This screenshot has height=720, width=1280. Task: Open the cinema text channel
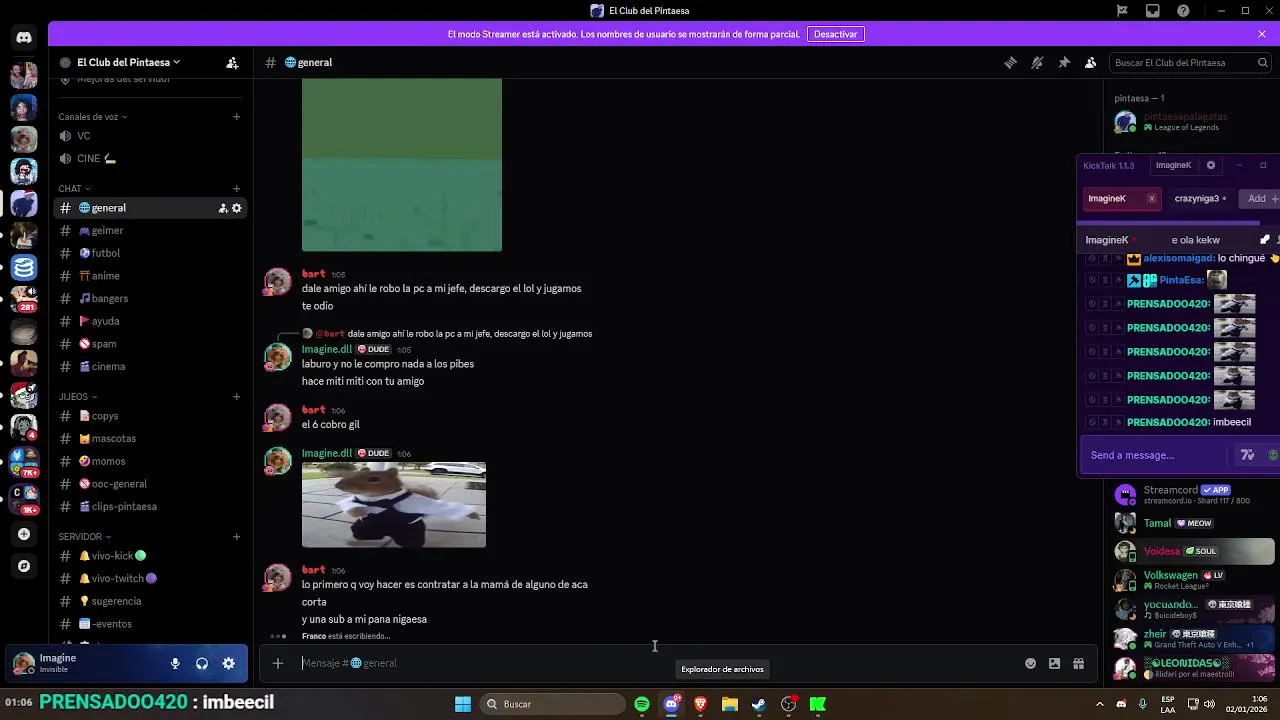point(150,366)
